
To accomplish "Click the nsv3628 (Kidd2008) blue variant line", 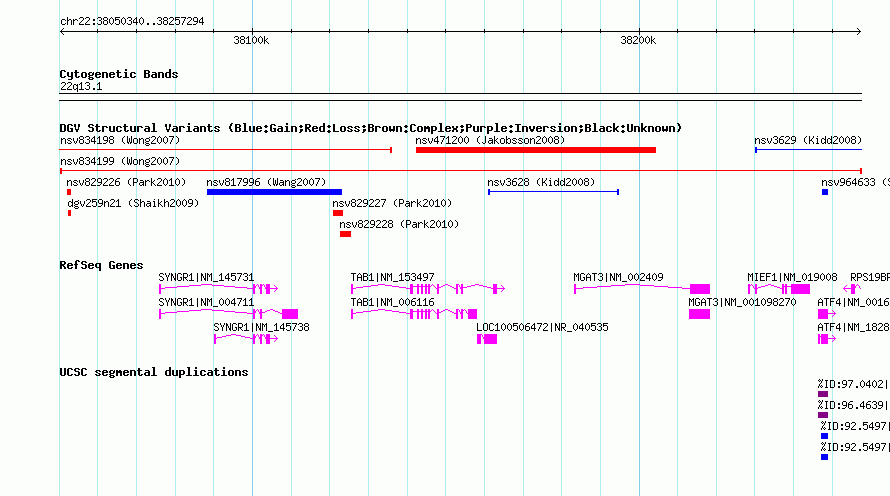I will [x=553, y=192].
